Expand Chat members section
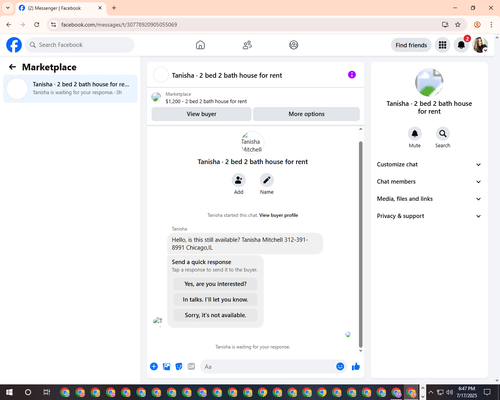The width and height of the screenshot is (500, 400). click(x=429, y=182)
